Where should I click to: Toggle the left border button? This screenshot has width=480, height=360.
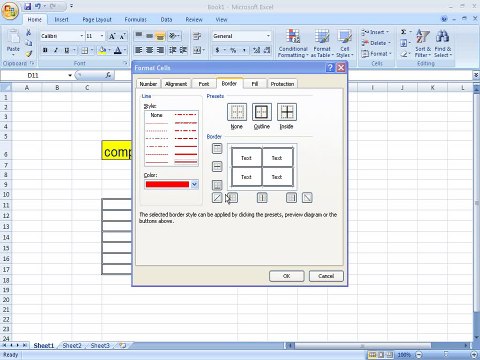(x=233, y=198)
